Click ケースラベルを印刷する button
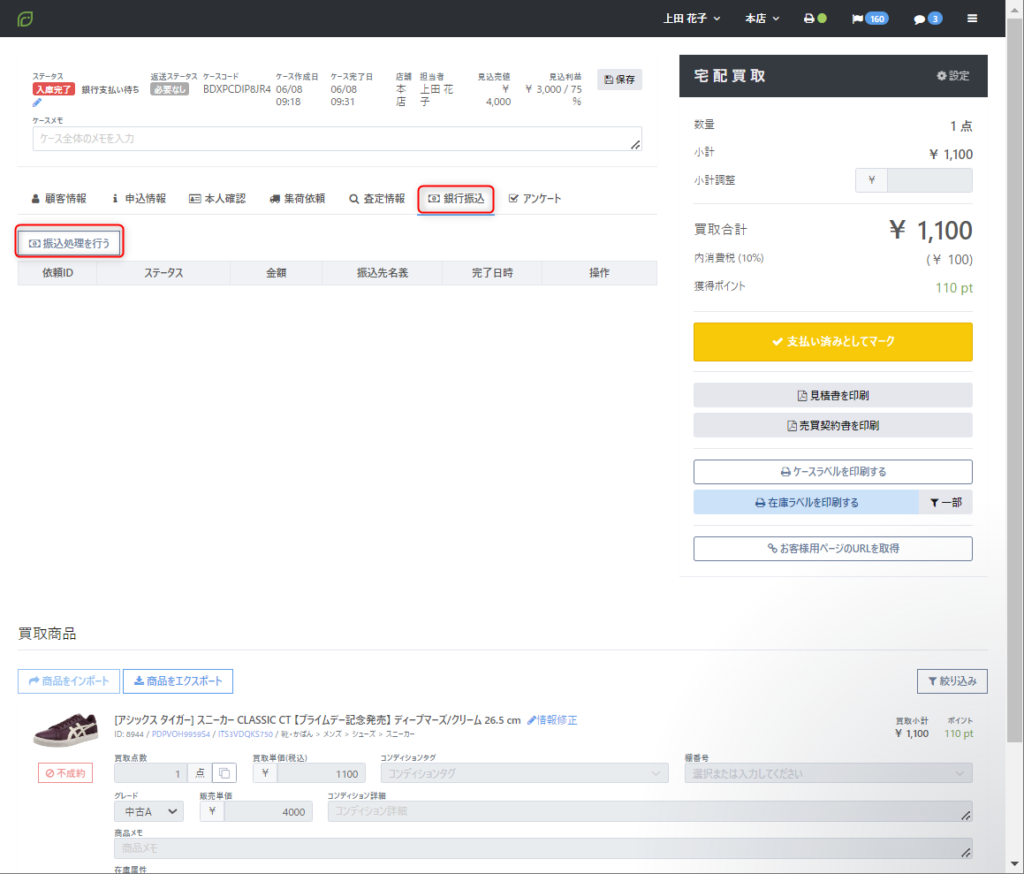 833,472
